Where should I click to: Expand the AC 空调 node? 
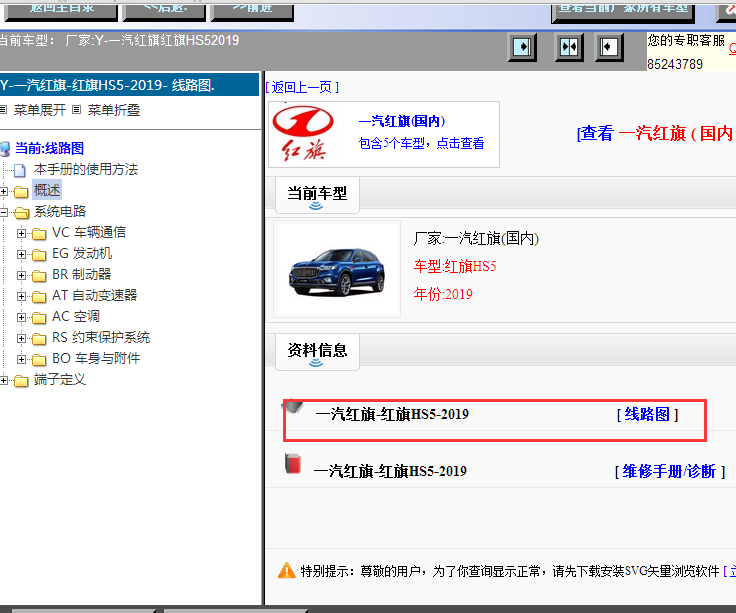click(21, 318)
